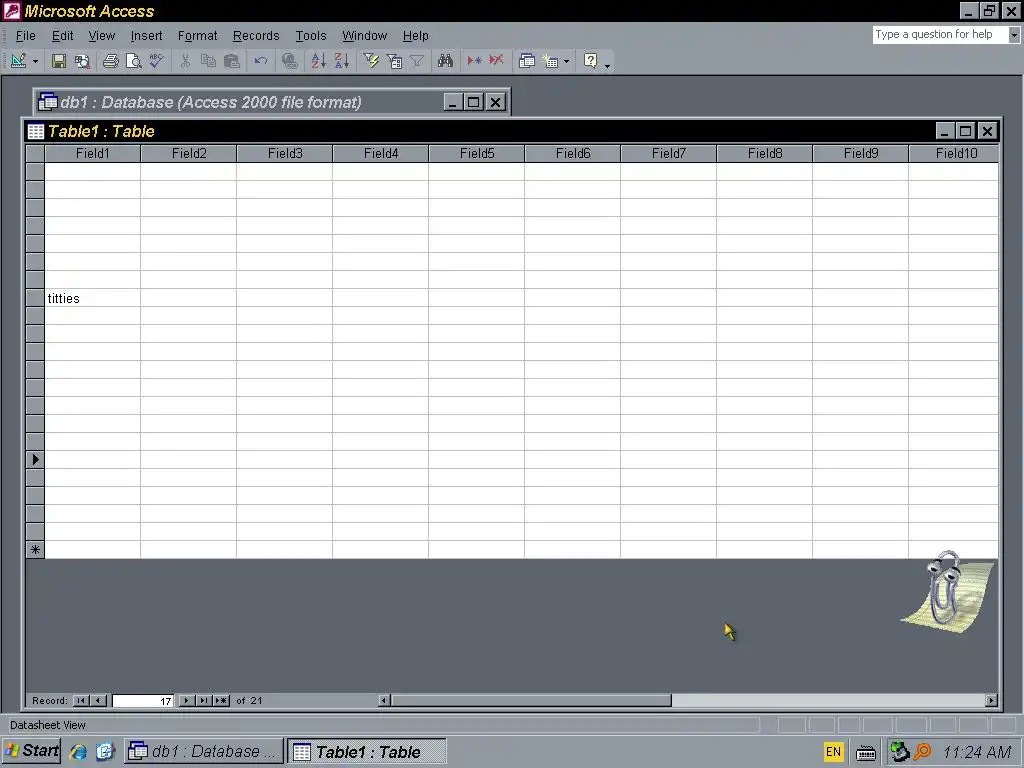This screenshot has height=768, width=1024.
Task: Click the Database Window icon
Action: tap(526, 61)
